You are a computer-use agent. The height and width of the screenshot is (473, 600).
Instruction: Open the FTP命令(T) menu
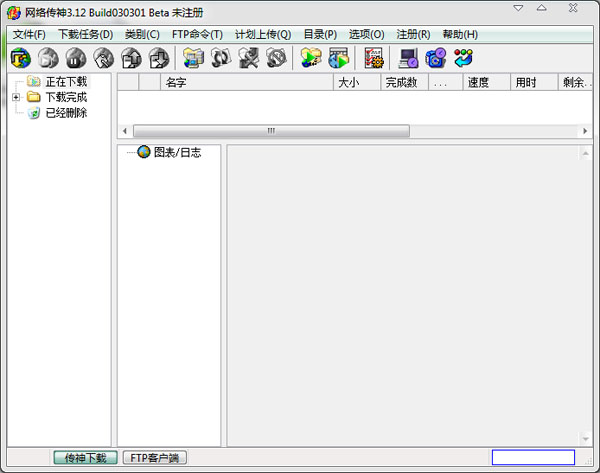(x=197, y=34)
